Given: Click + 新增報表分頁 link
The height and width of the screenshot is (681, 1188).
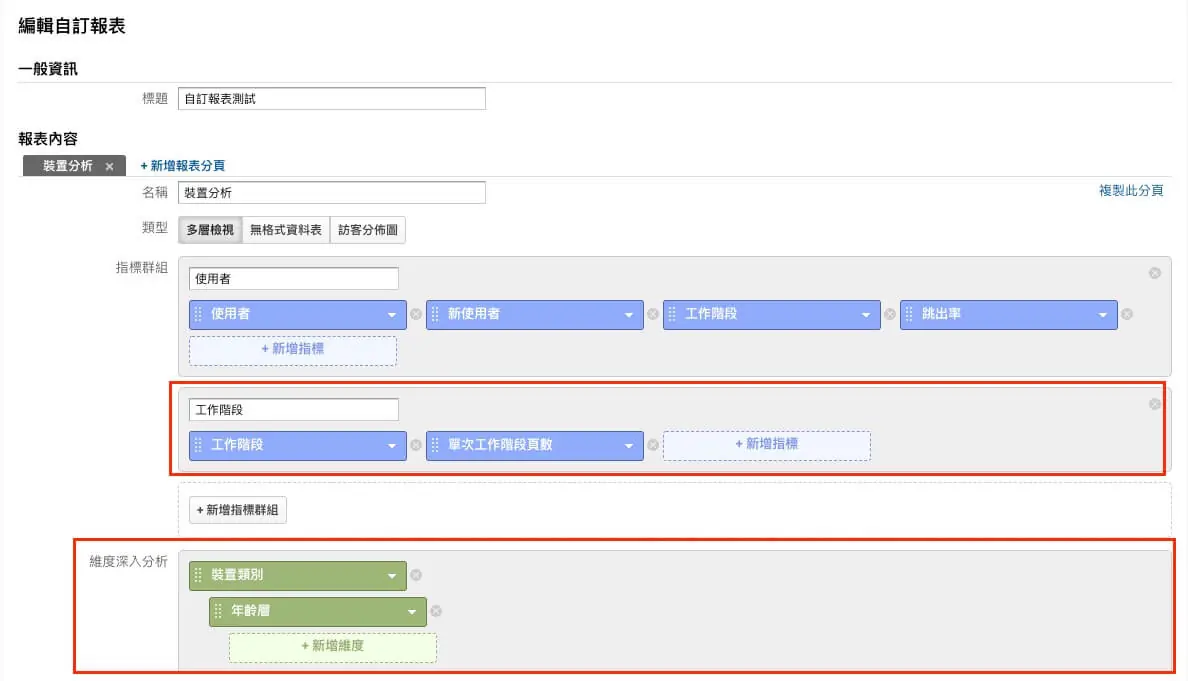Looking at the screenshot, I should pos(183,166).
